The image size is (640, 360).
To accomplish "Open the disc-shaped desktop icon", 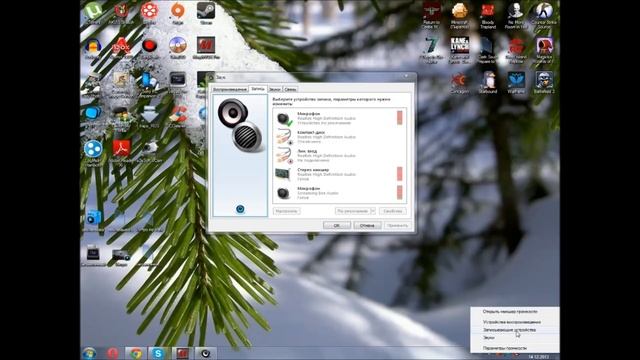I will click(x=178, y=47).
